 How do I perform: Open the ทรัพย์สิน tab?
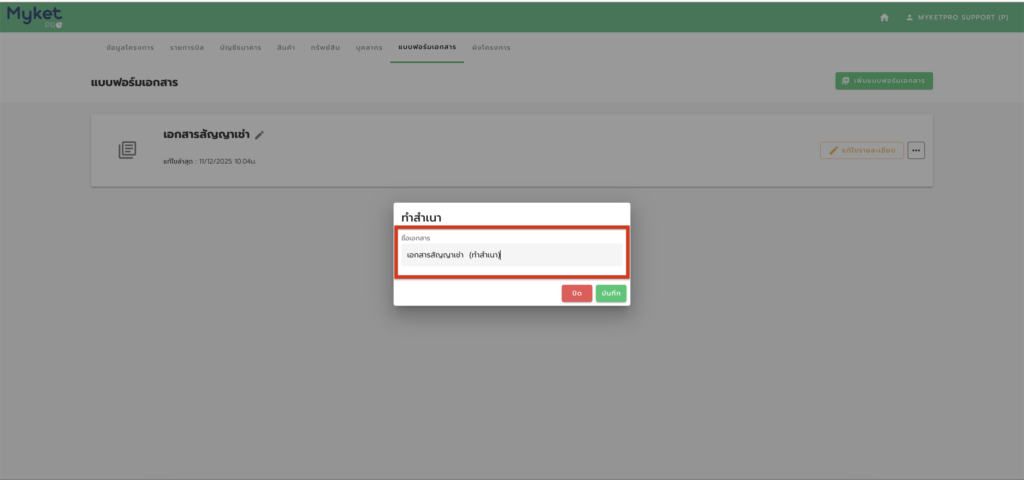click(x=327, y=48)
